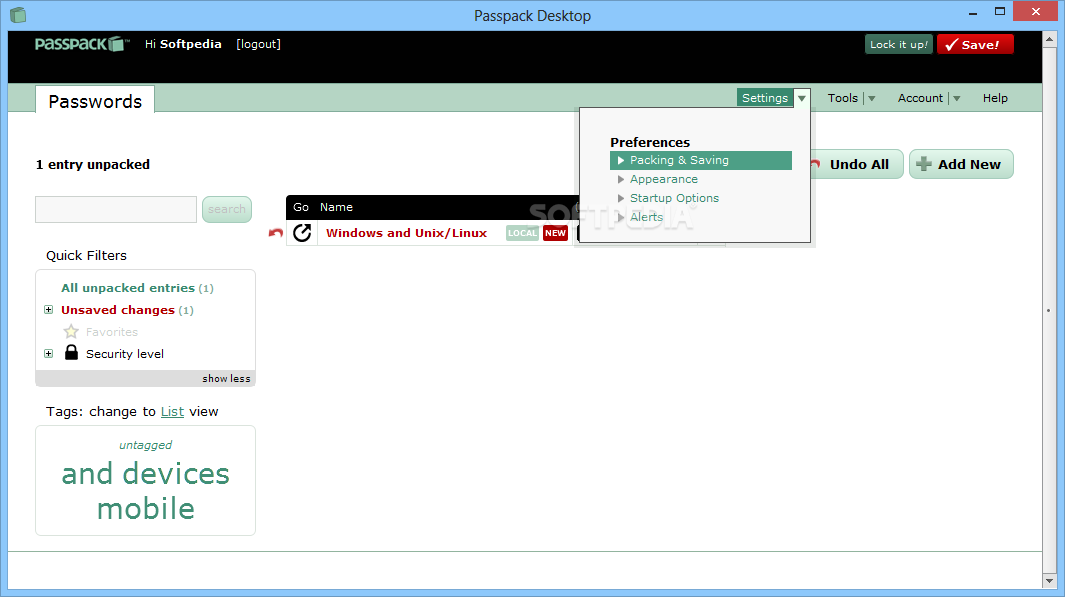Click the Go column header
1065x597 pixels.
pos(301,207)
